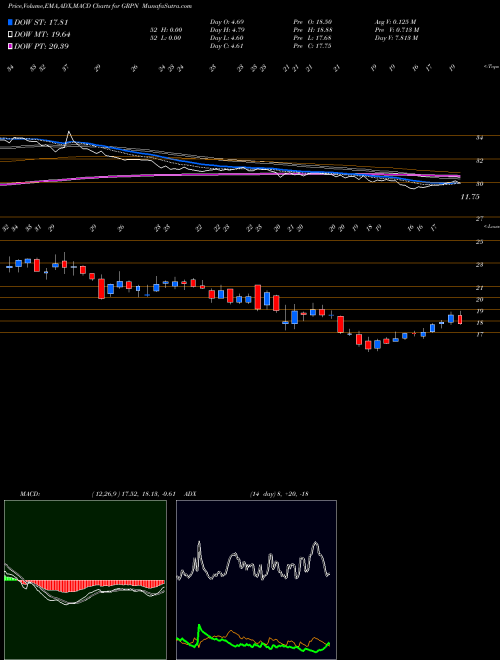Click the 'Day C: 4.61' value
500x660 pixels.
tap(227, 46)
